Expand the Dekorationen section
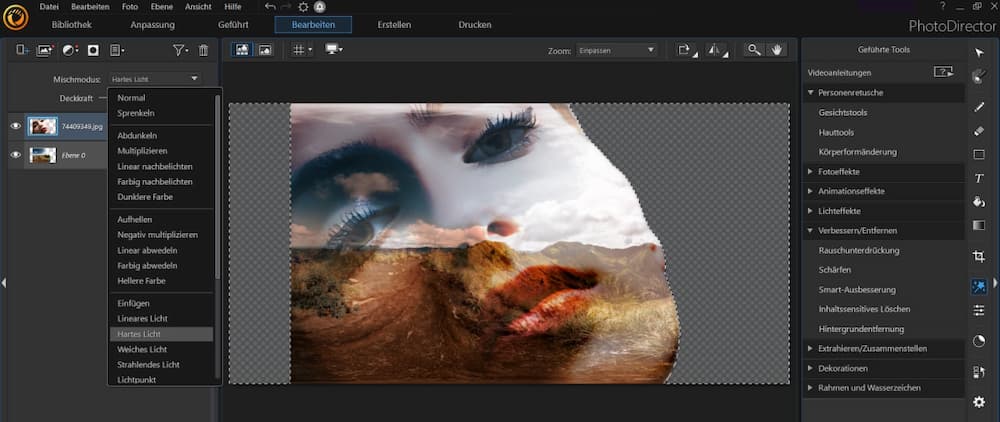Image resolution: width=1000 pixels, height=422 pixels. click(844, 368)
